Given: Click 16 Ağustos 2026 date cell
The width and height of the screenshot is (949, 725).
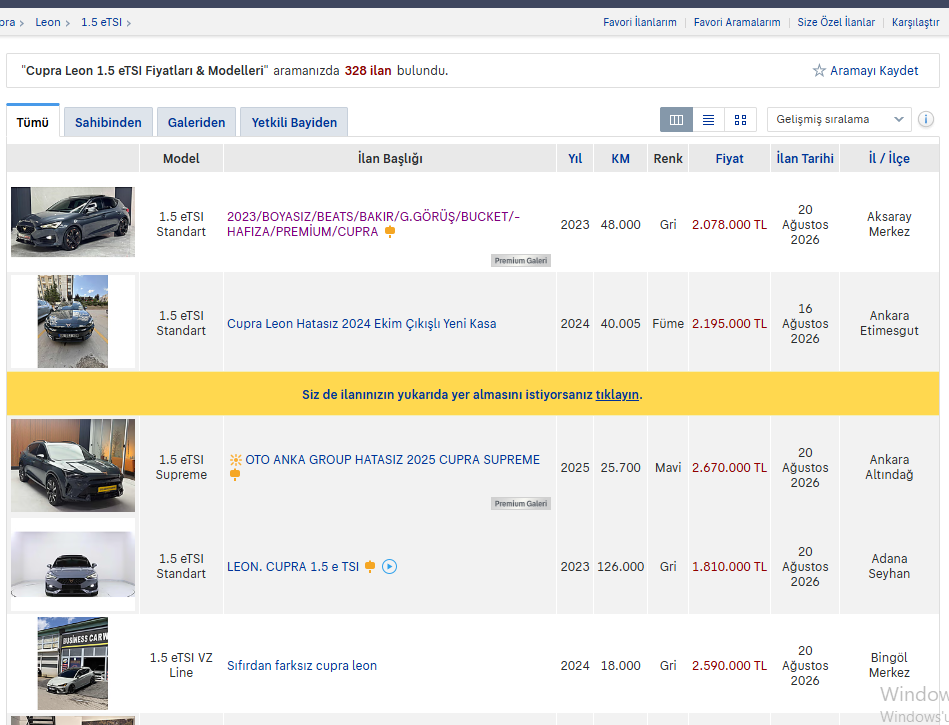Looking at the screenshot, I should point(805,324).
